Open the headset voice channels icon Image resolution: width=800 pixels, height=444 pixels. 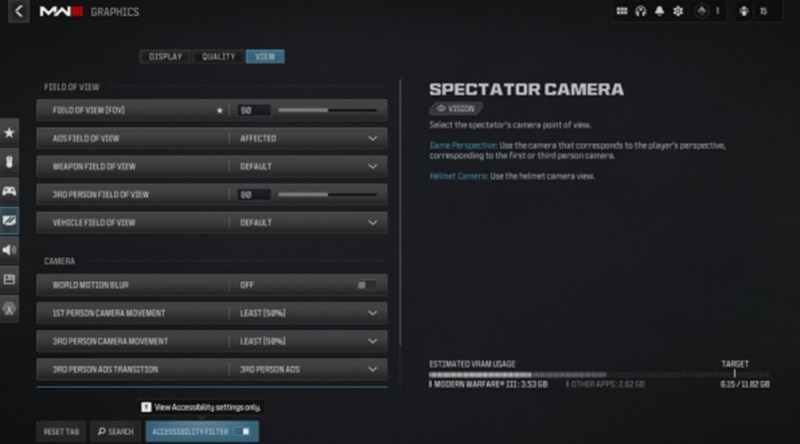click(x=640, y=11)
